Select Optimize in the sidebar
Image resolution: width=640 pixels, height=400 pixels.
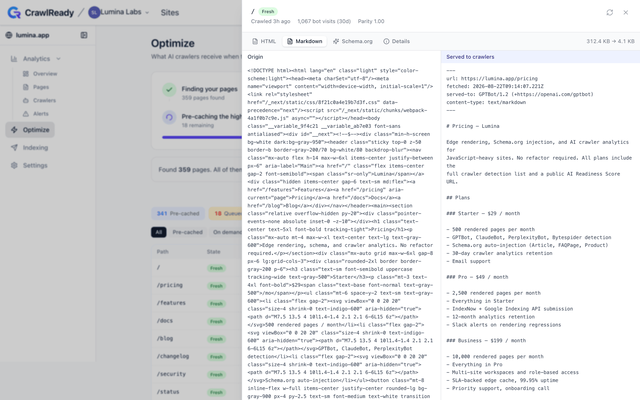point(30,130)
